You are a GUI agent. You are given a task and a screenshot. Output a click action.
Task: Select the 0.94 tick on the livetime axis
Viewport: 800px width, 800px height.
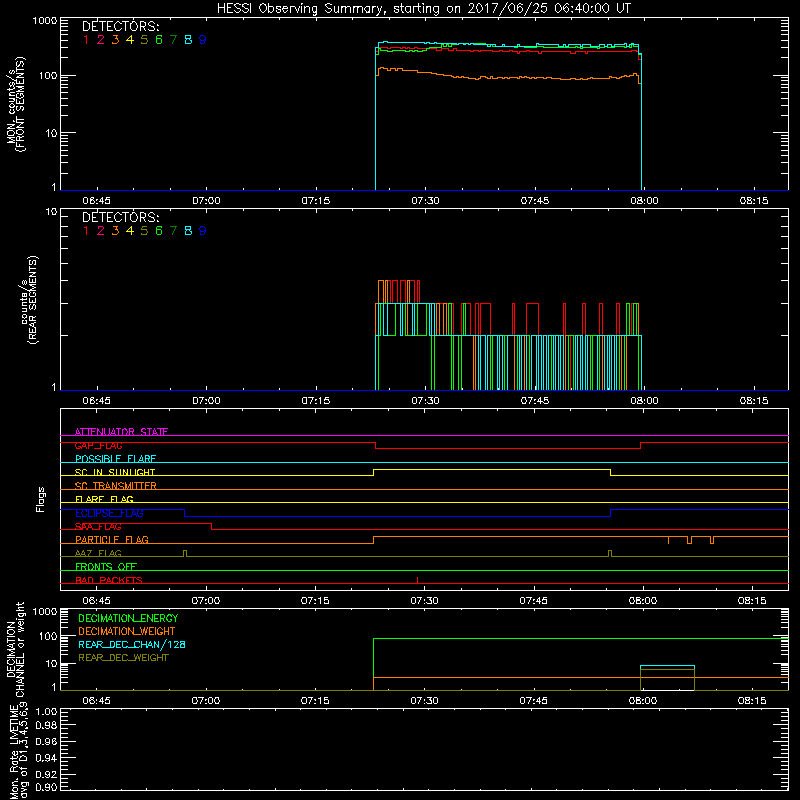(46, 759)
